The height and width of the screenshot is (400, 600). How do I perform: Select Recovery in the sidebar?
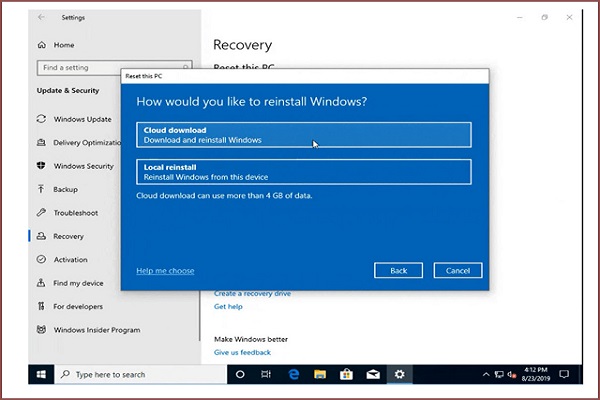tap(68, 236)
